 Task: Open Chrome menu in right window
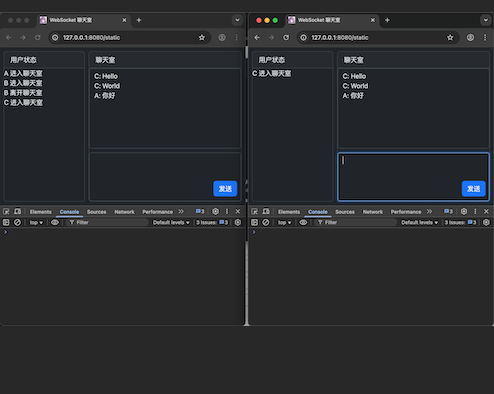click(485, 37)
